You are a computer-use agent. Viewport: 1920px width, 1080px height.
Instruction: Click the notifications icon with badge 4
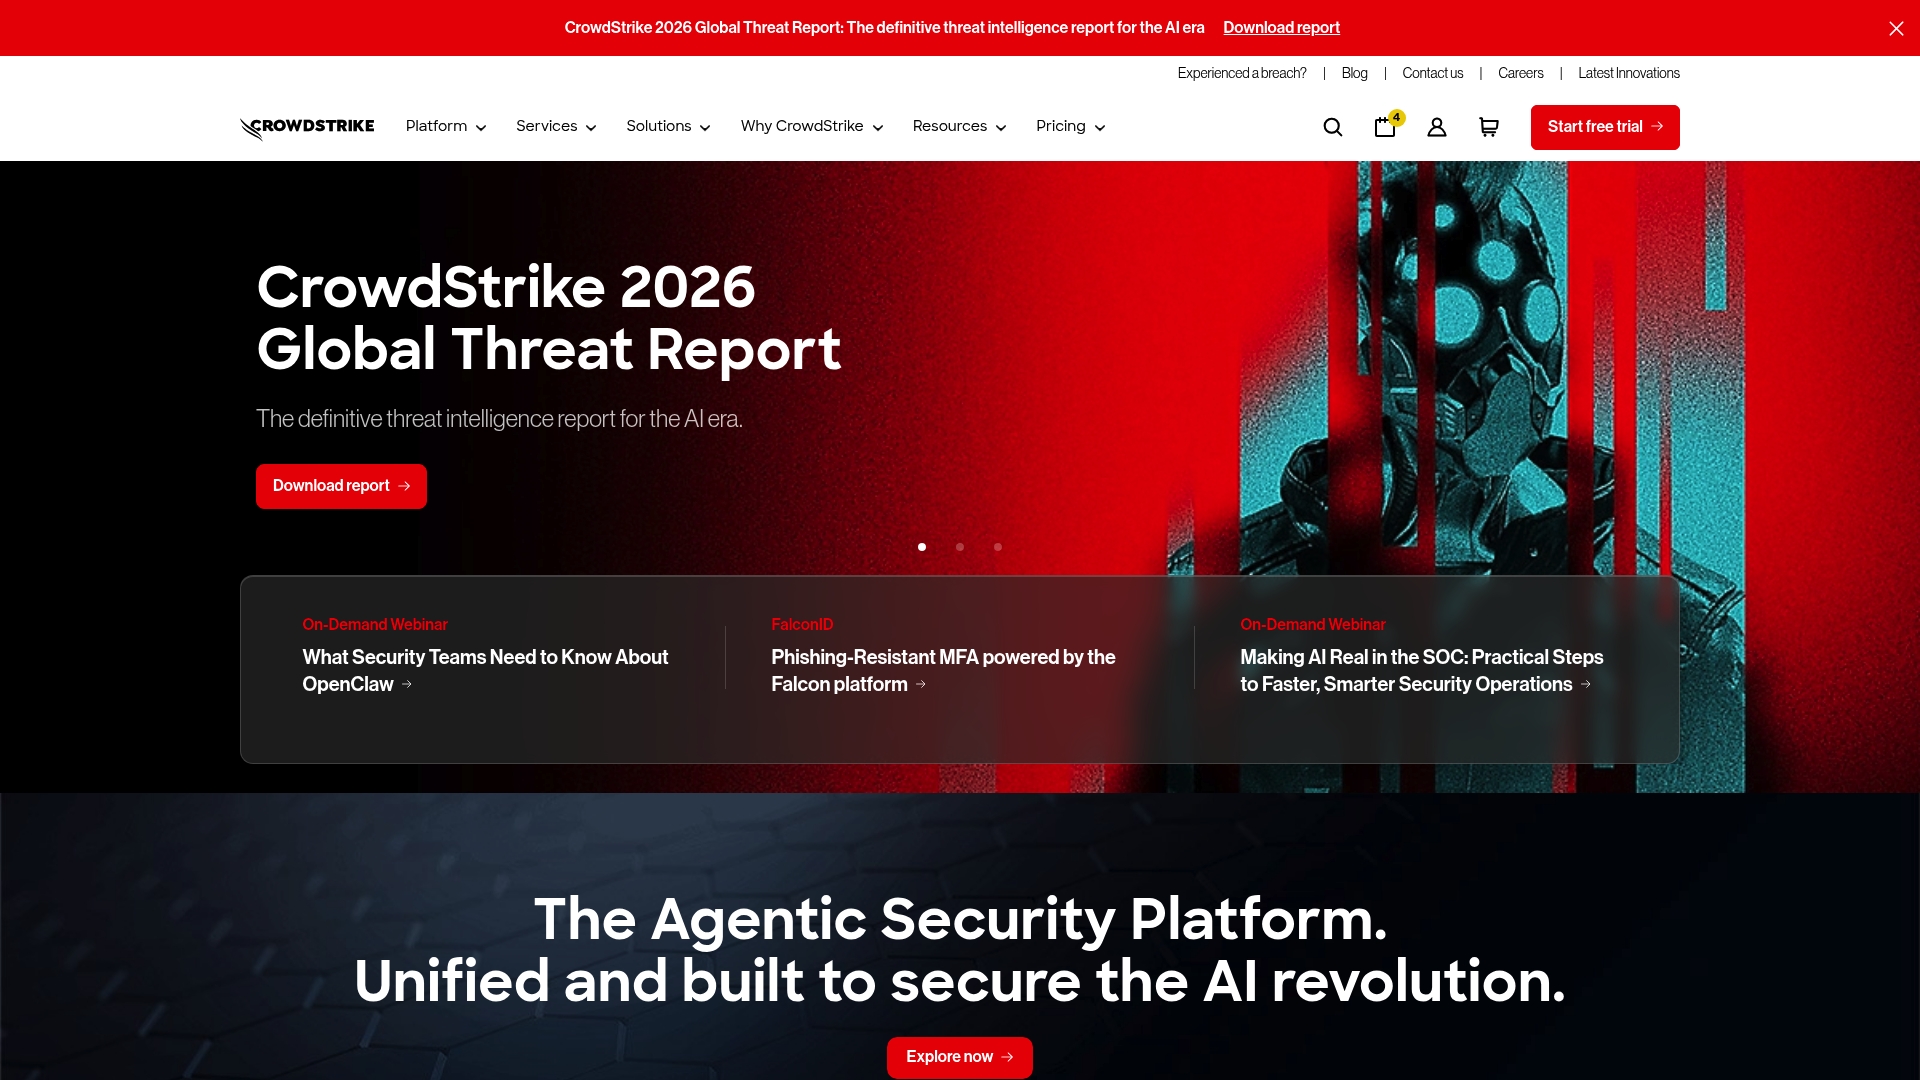point(1385,127)
